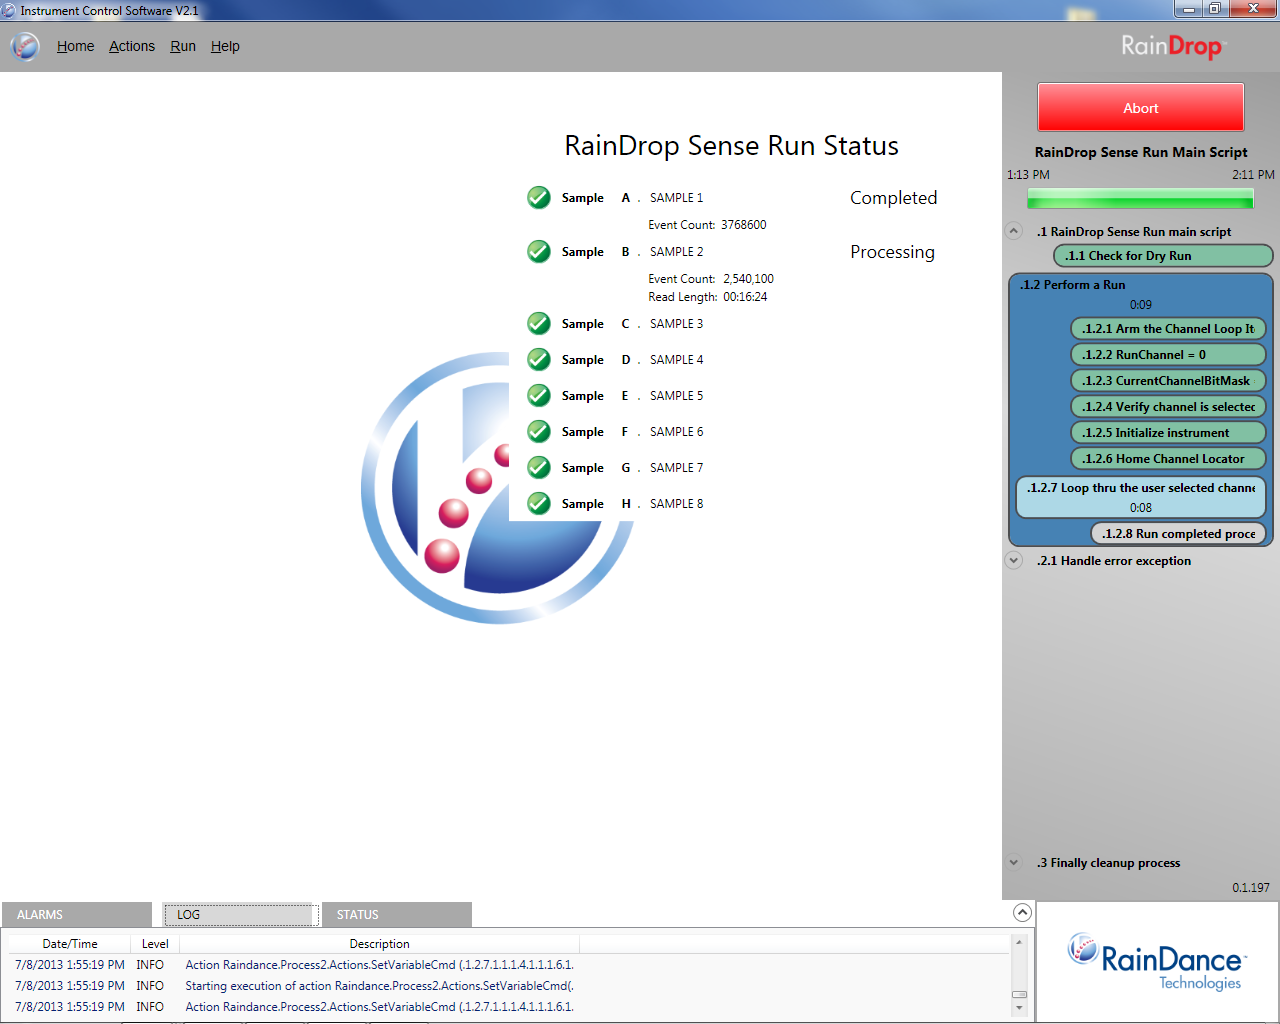
Task: Click the 1.2 Perform a Run label
Action: (1072, 285)
